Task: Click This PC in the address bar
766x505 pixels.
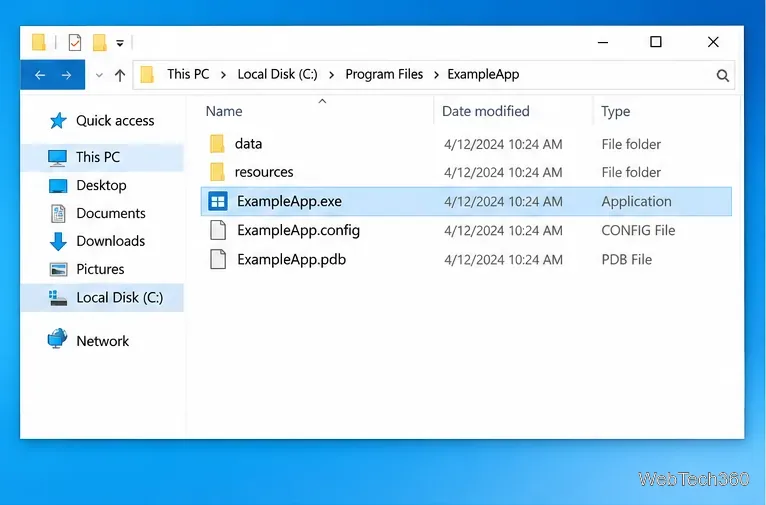Action: pyautogui.click(x=188, y=74)
